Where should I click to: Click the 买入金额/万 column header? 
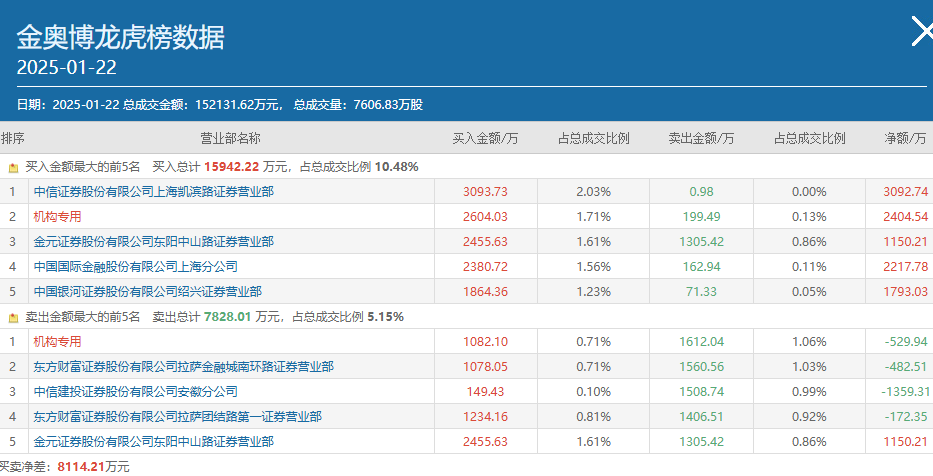point(486,139)
